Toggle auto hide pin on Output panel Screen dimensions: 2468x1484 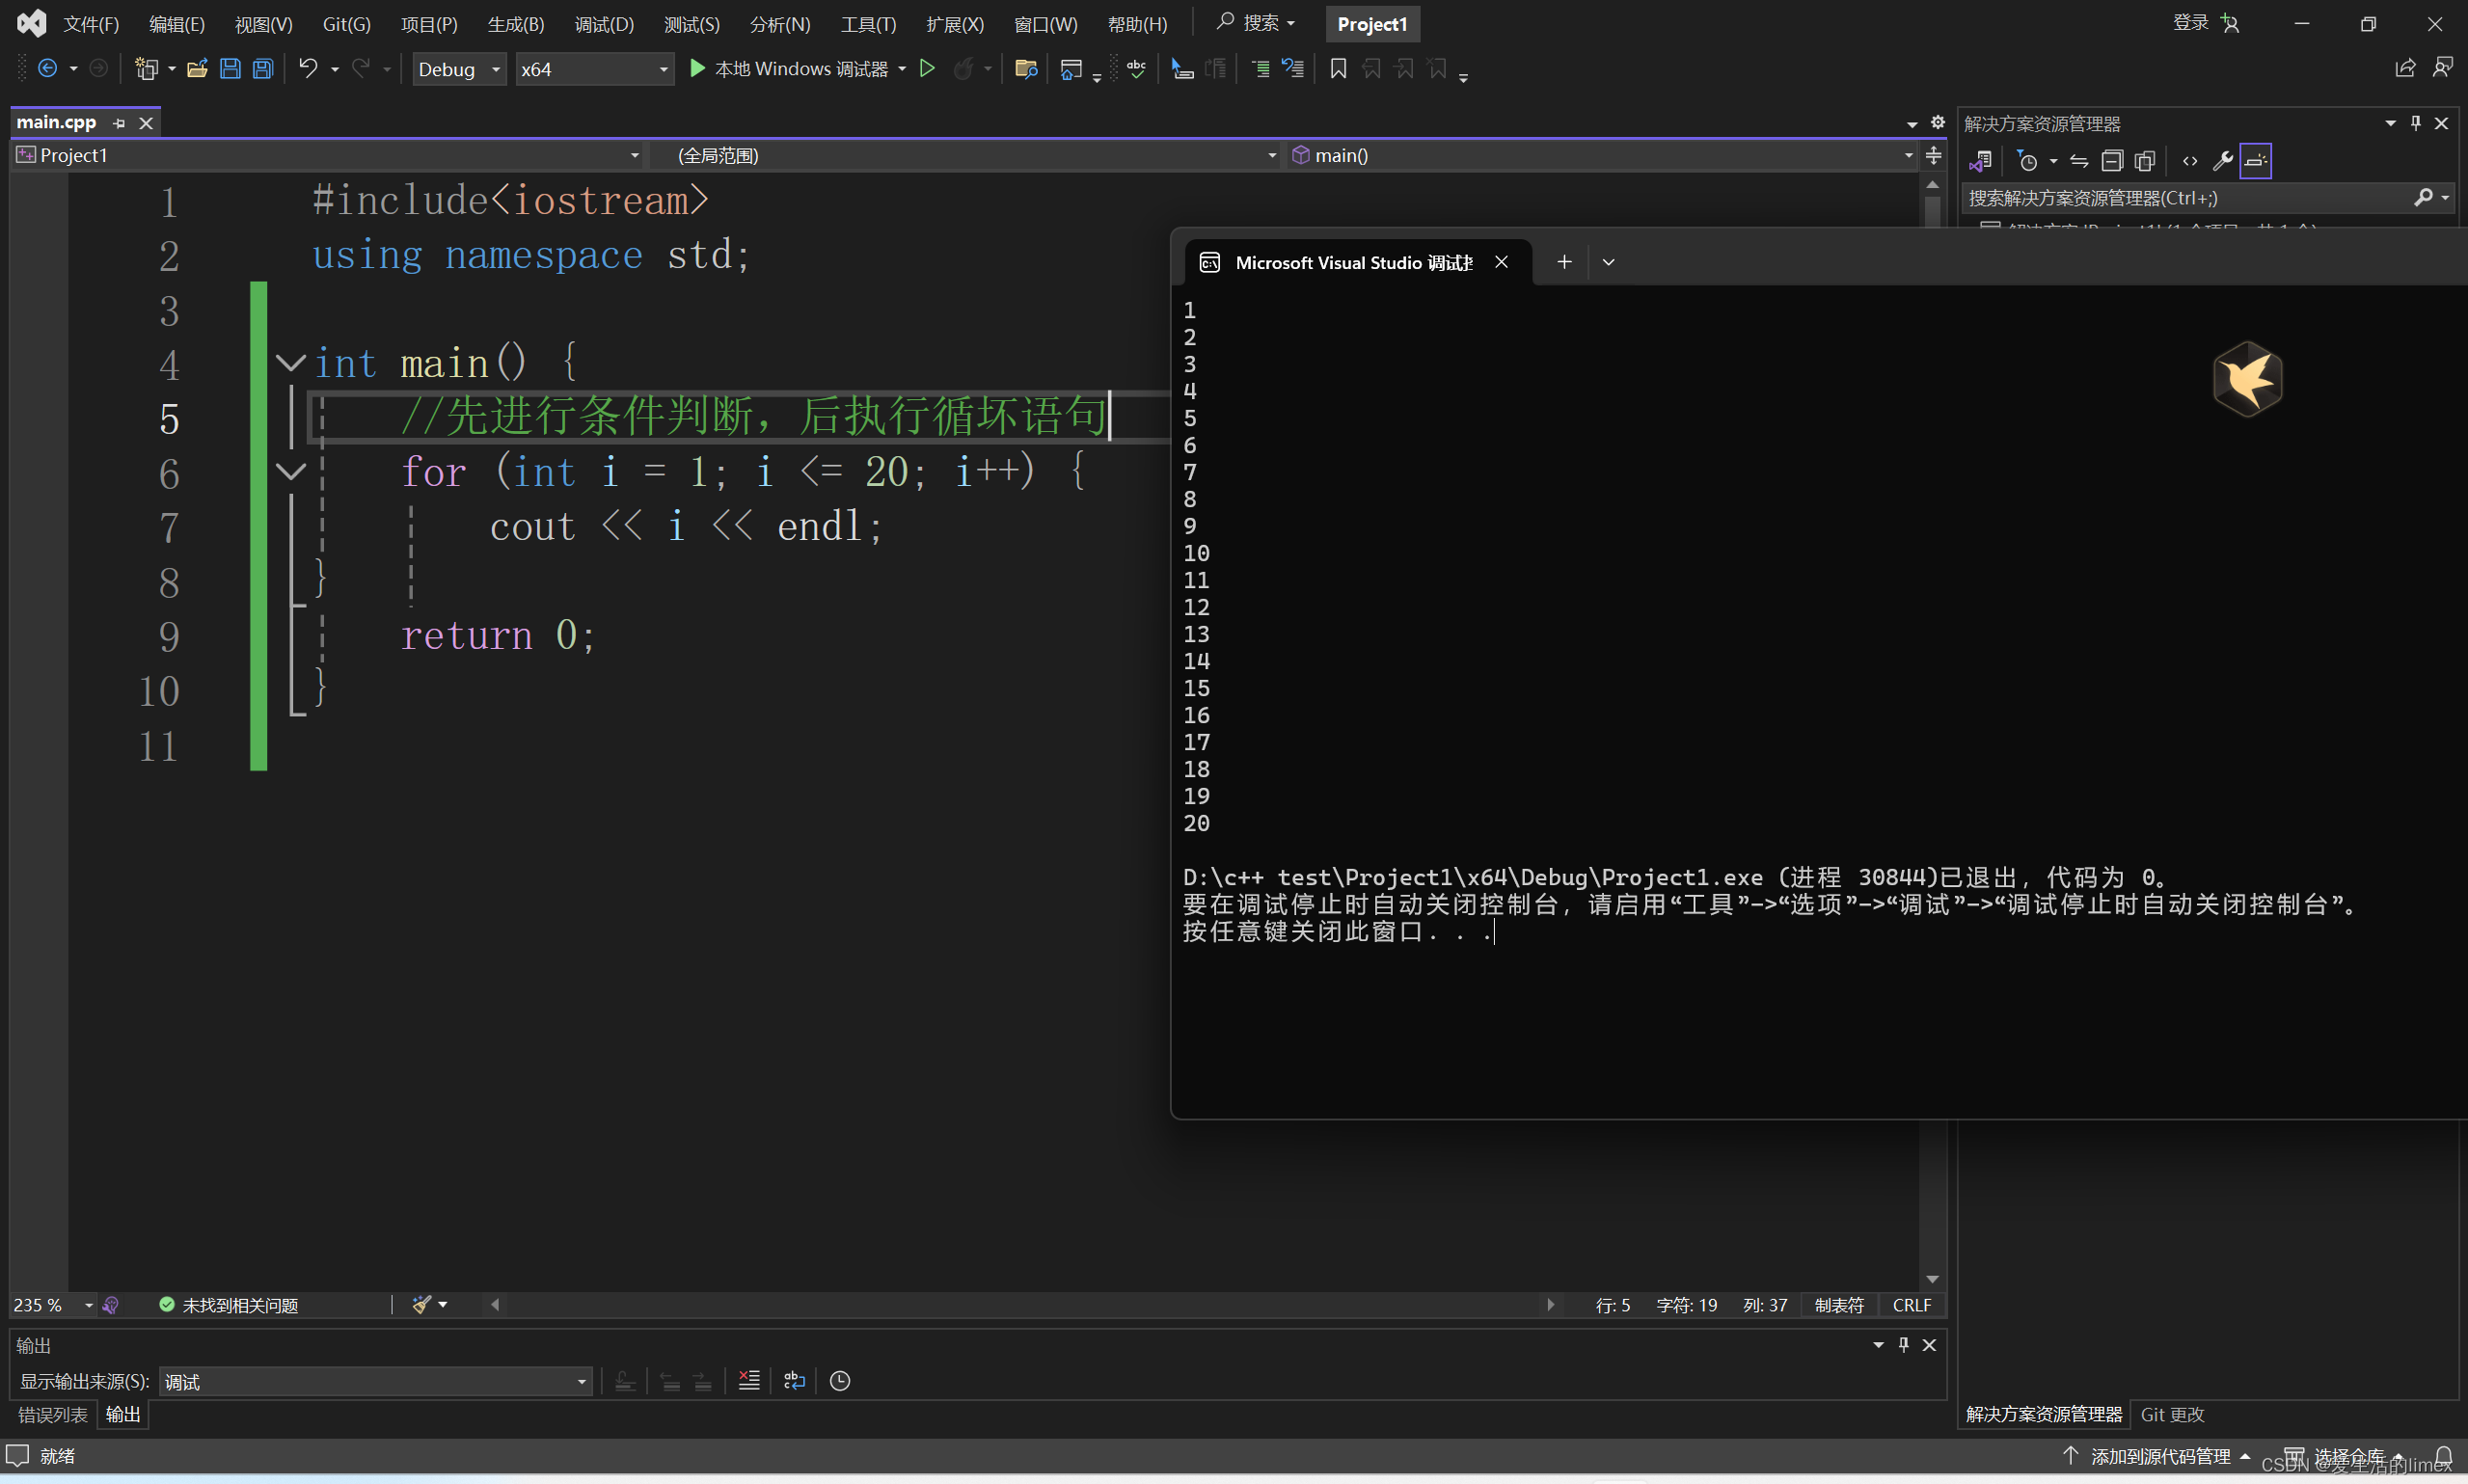(x=1903, y=1344)
